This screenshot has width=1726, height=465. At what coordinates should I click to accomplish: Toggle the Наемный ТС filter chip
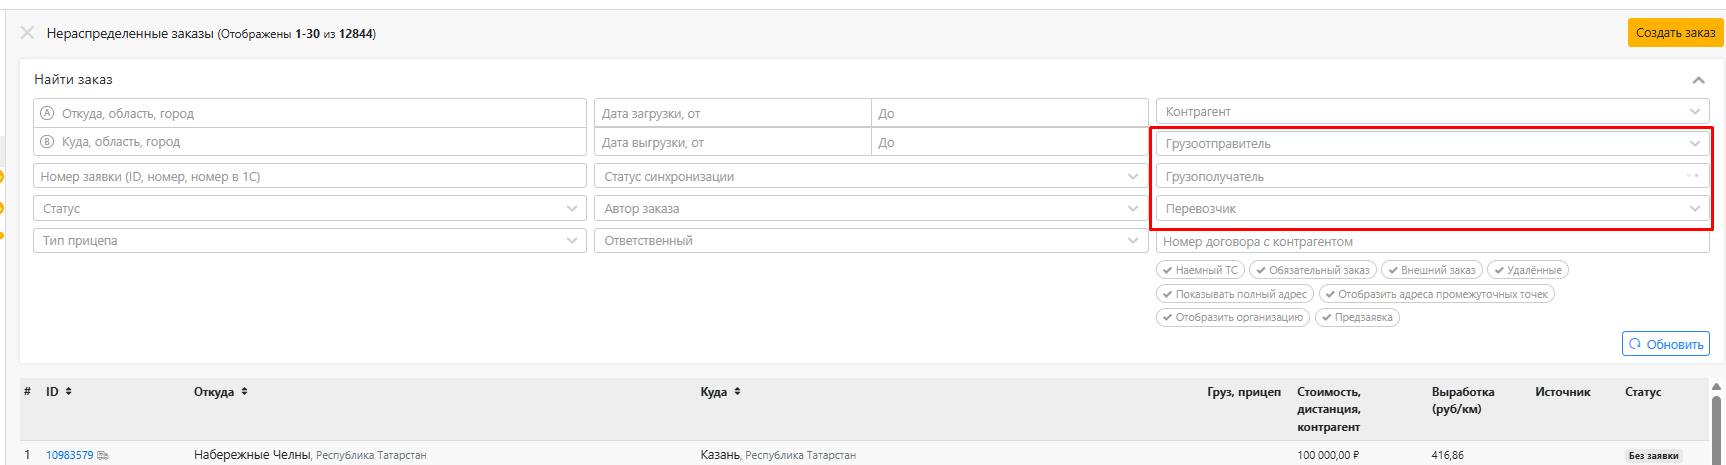[1200, 270]
